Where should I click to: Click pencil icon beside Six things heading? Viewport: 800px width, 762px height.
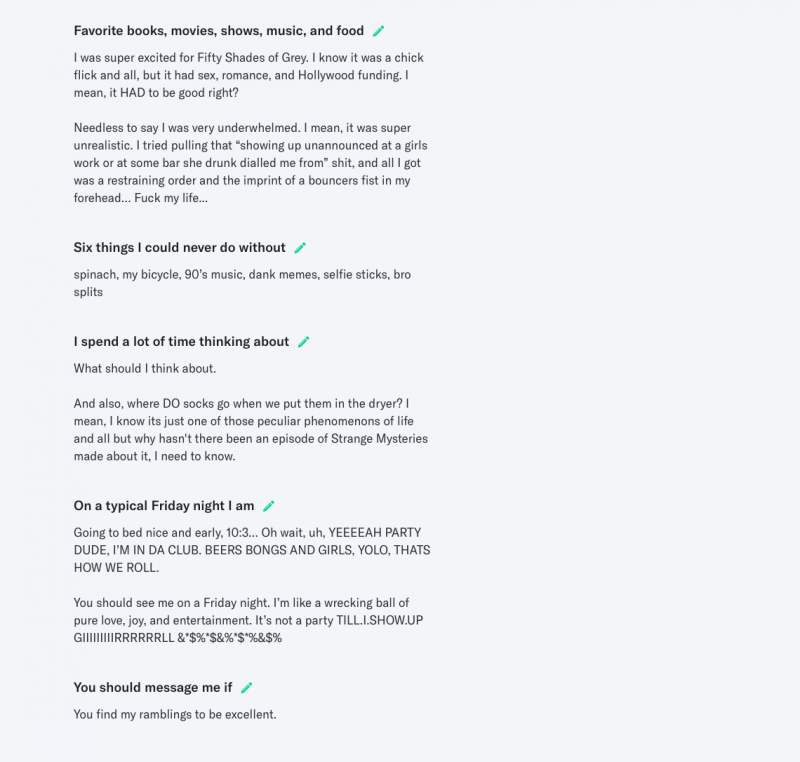coord(300,248)
